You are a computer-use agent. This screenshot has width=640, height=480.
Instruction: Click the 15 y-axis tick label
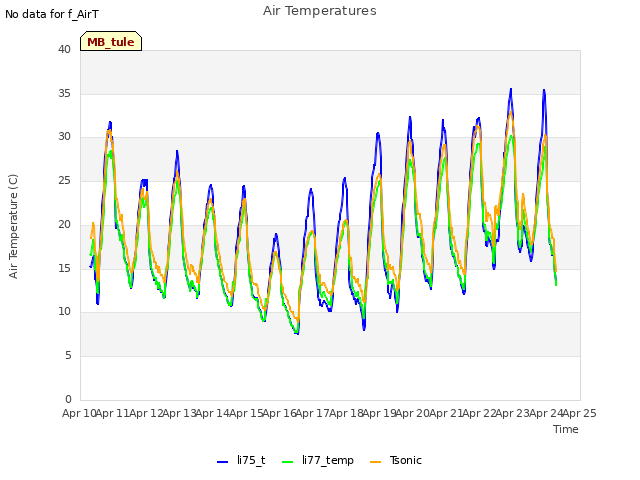click(x=64, y=268)
